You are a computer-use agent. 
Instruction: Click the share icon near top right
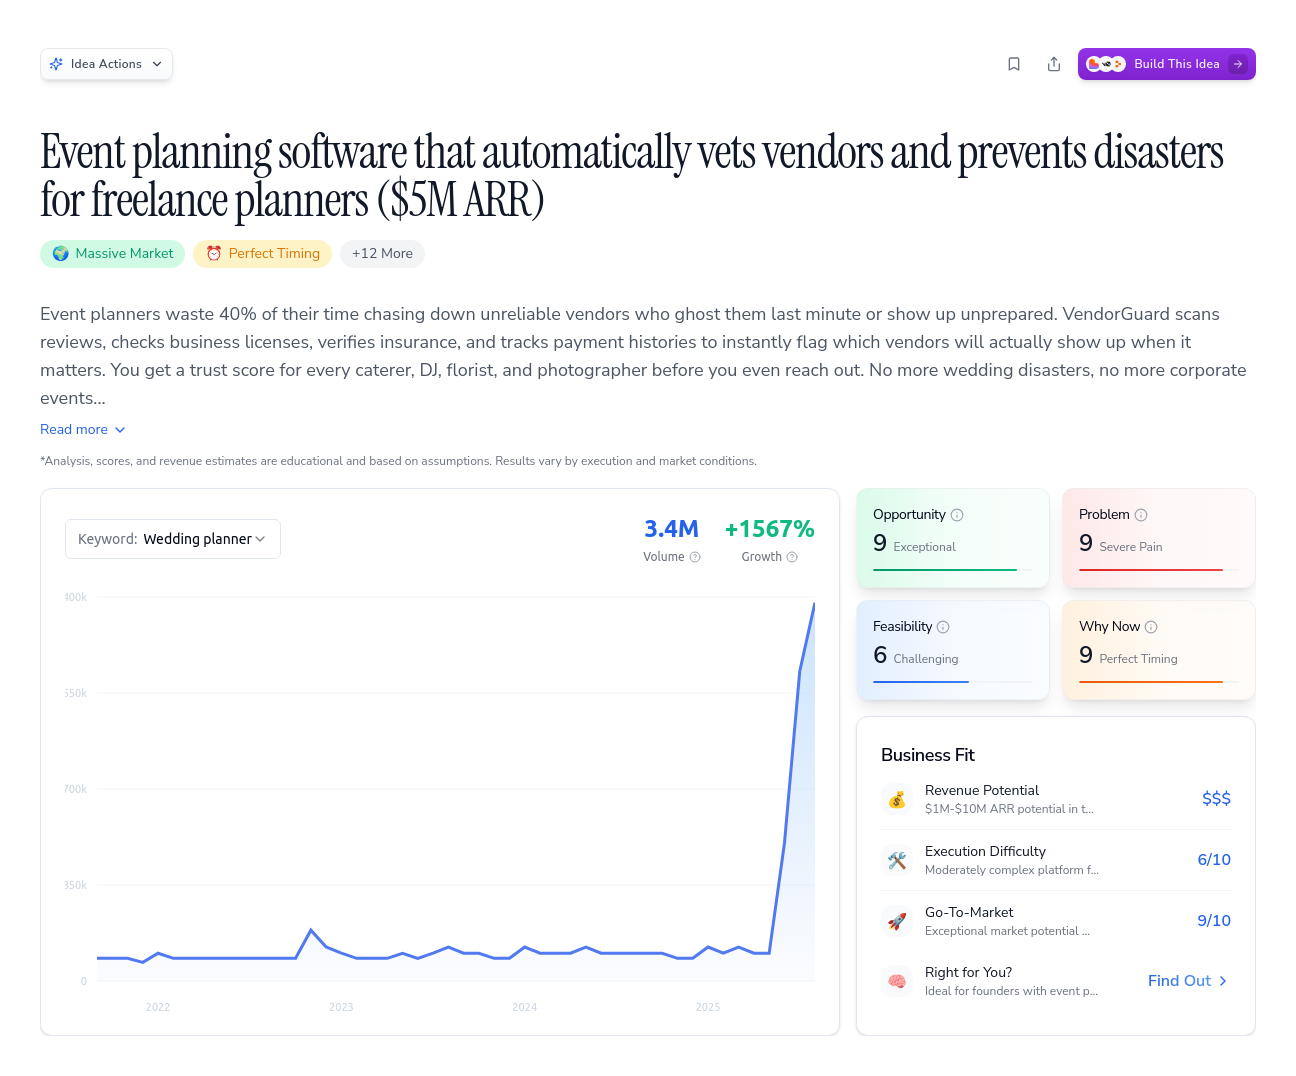coord(1054,63)
